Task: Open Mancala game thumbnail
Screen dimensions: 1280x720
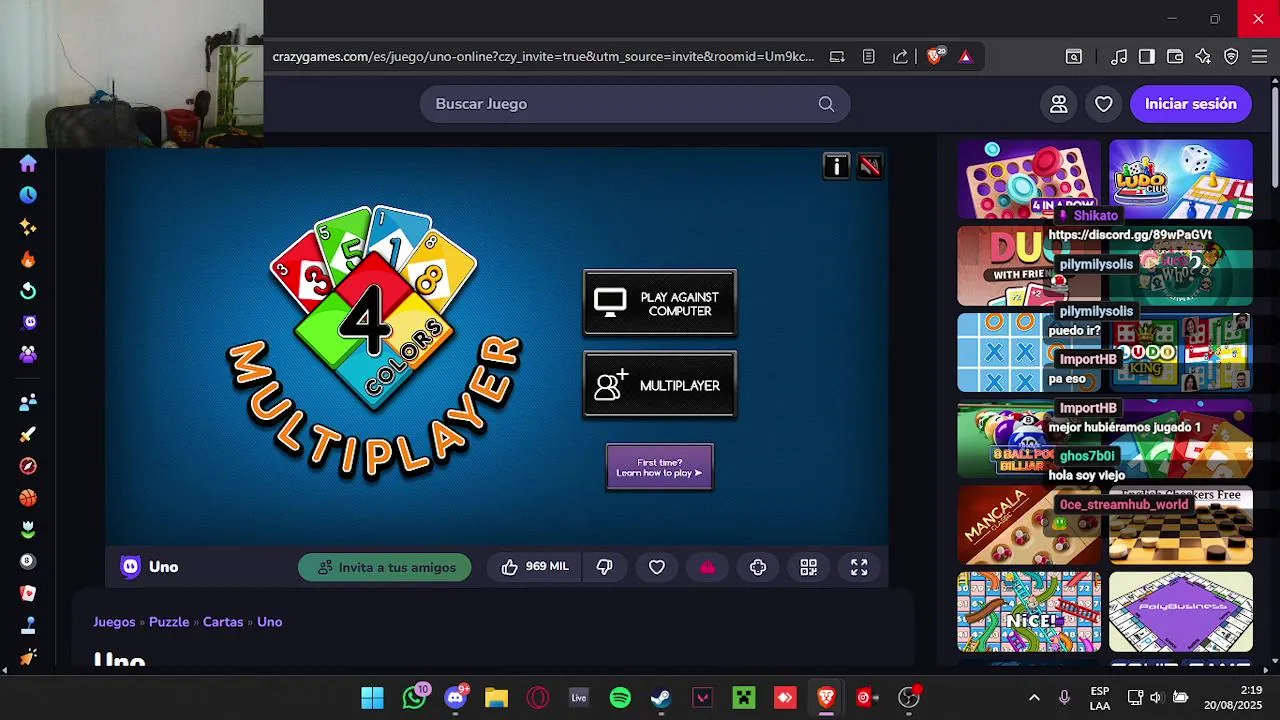Action: [x=1029, y=525]
